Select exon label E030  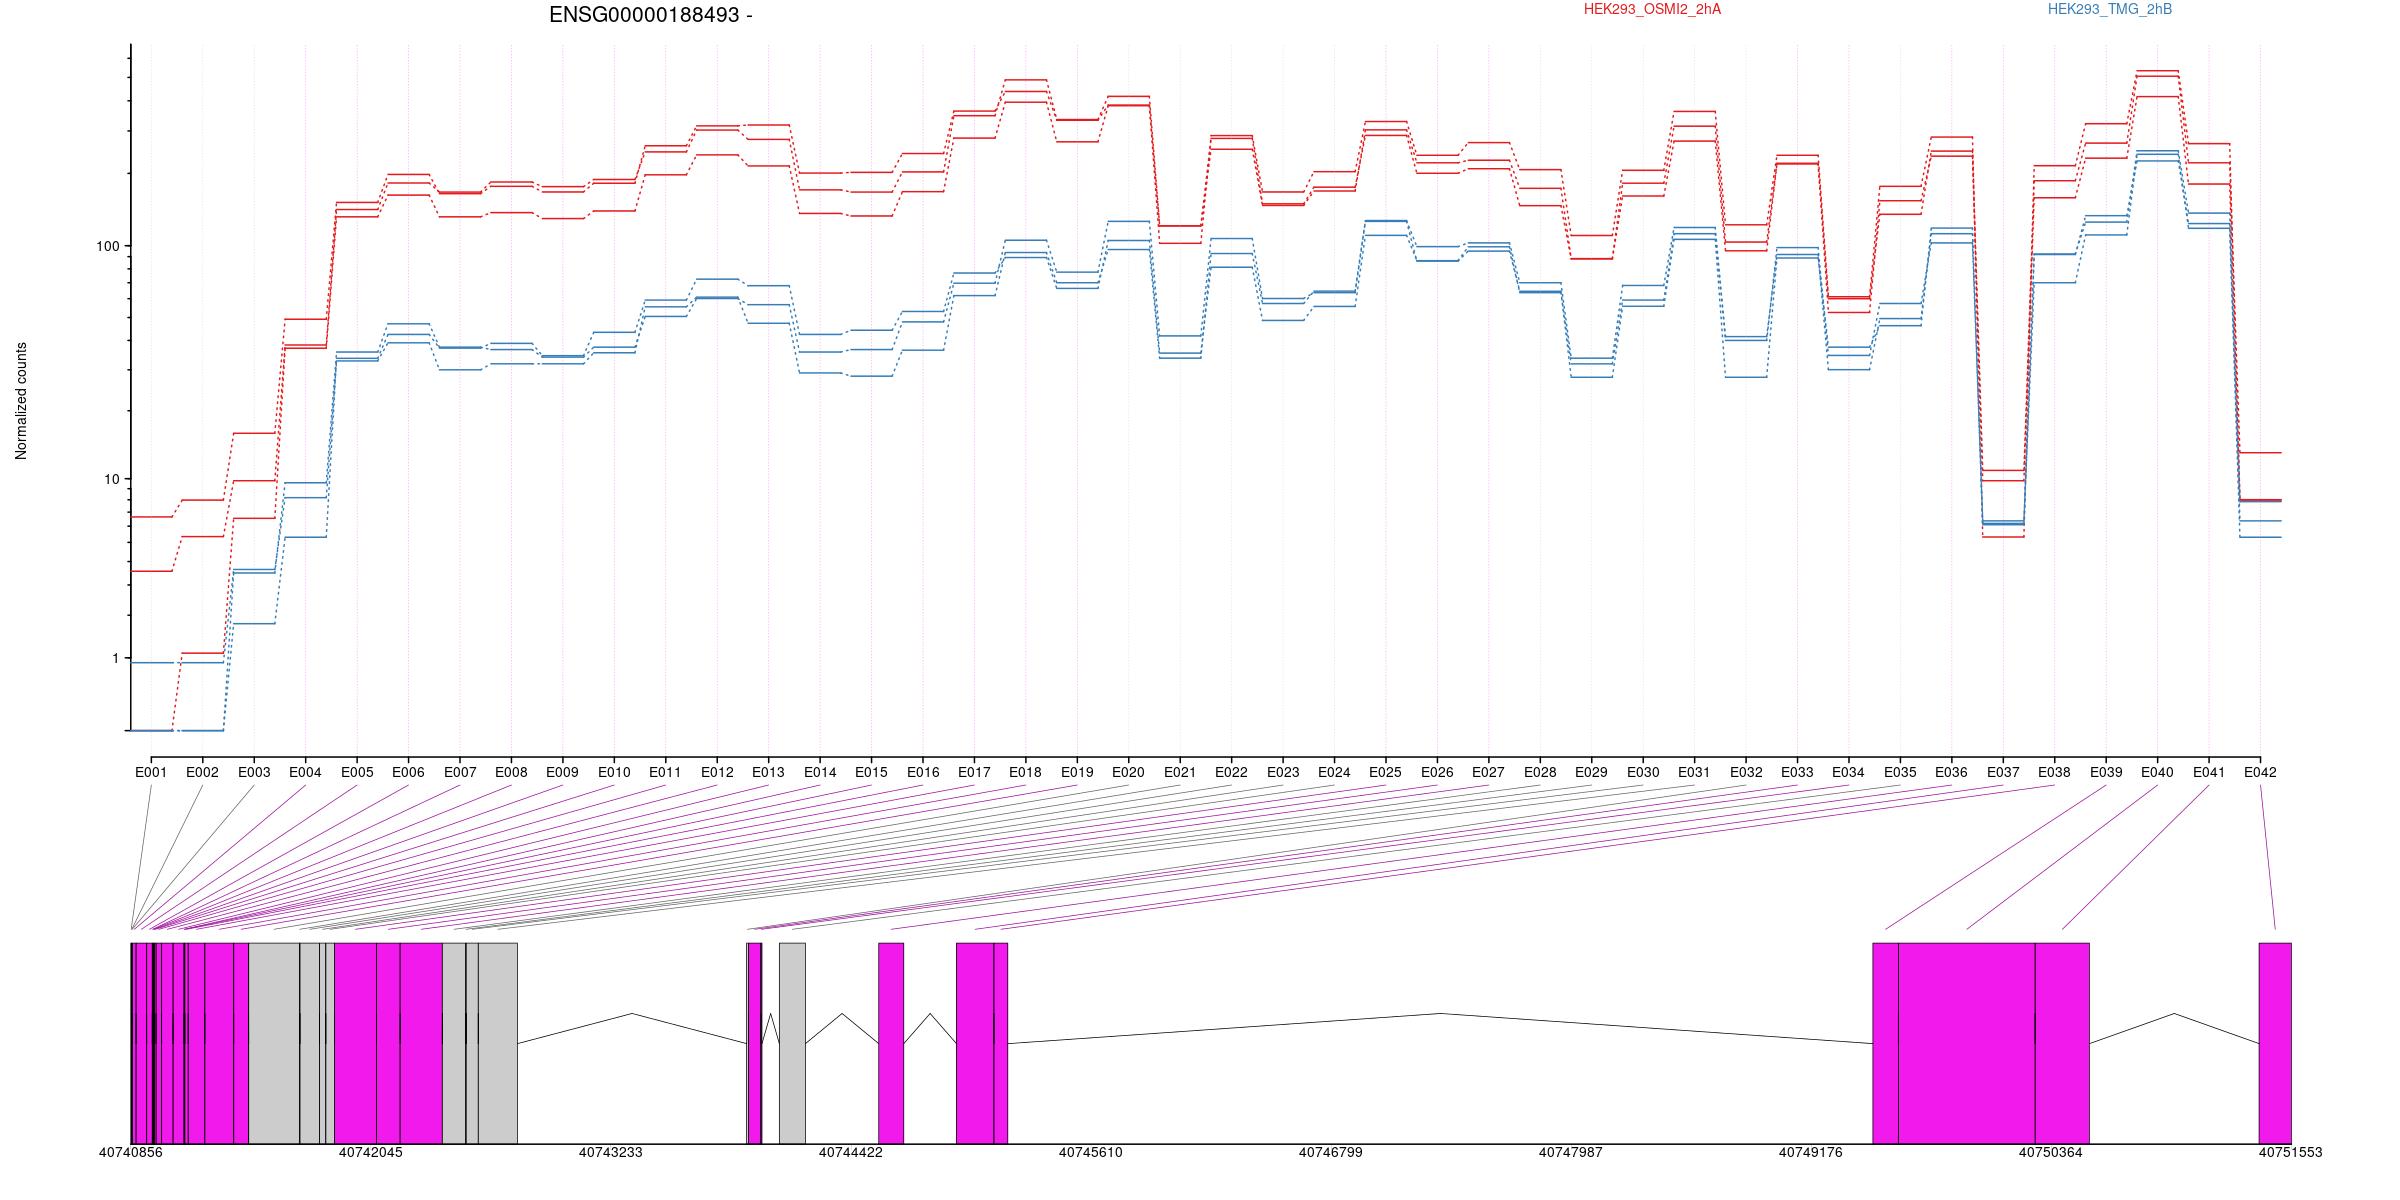click(x=1643, y=772)
